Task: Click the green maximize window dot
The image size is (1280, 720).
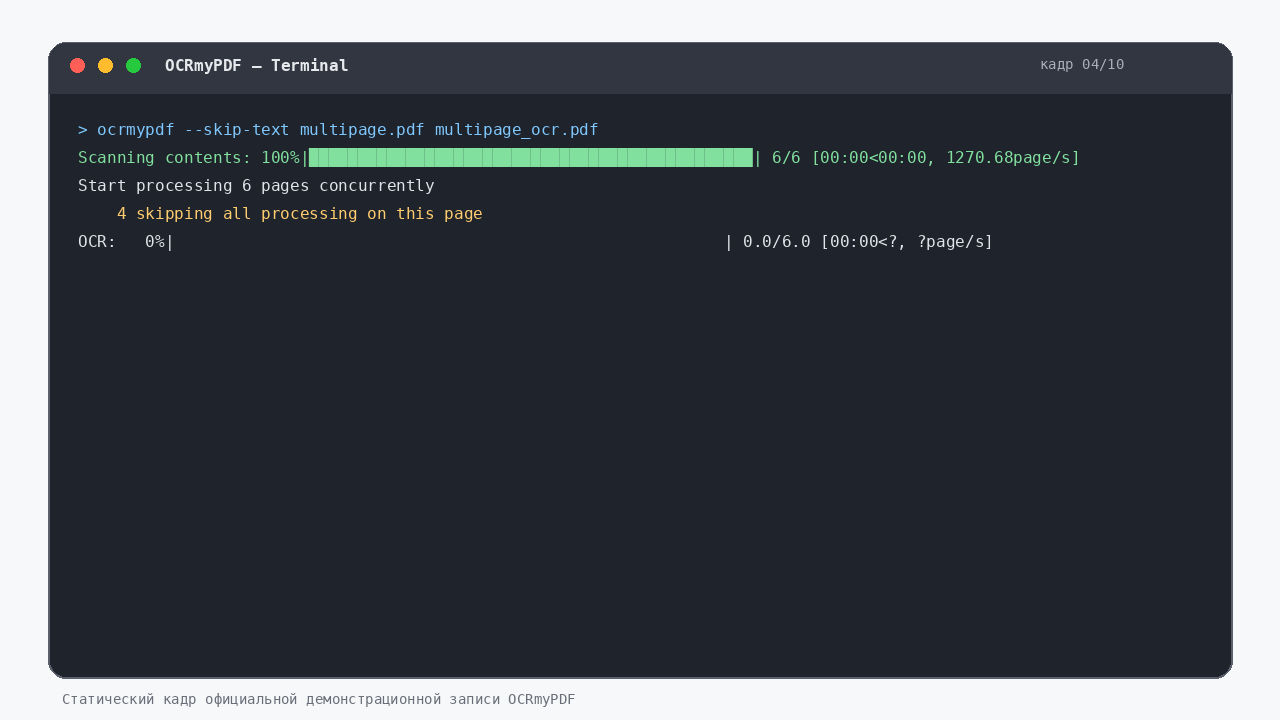Action: [x=133, y=66]
